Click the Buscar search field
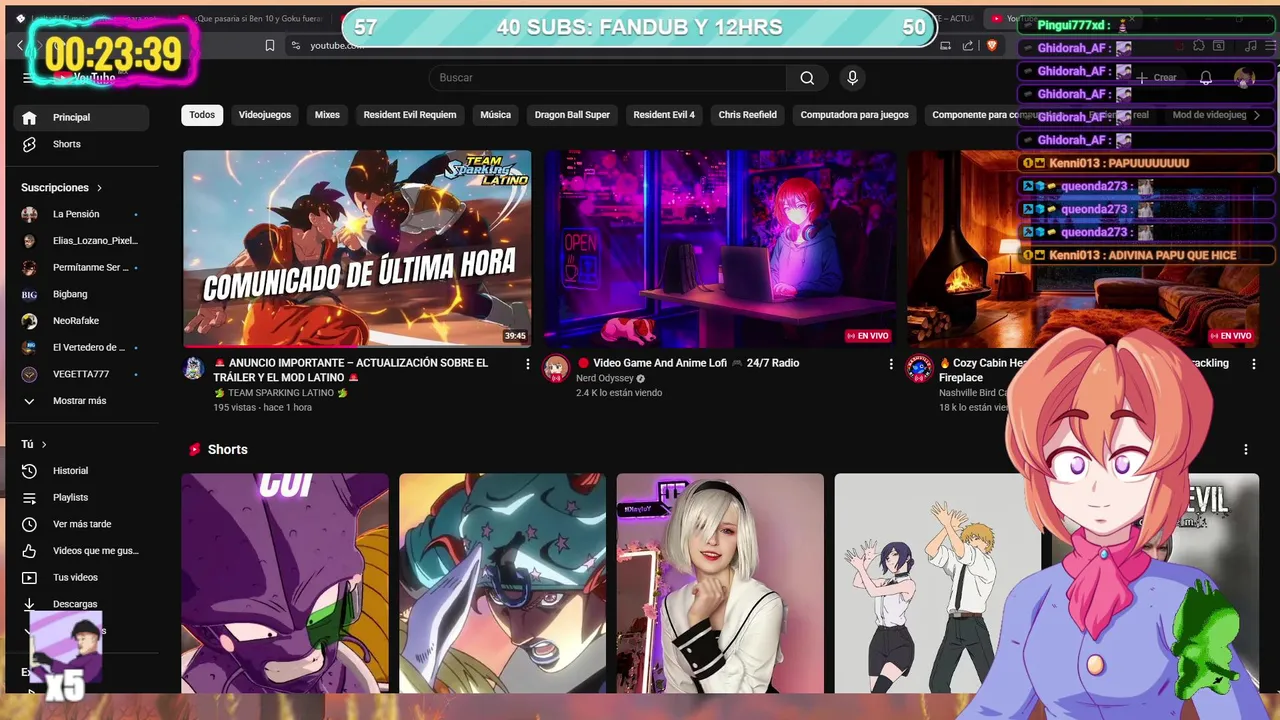Viewport: 1280px width, 720px height. click(607, 78)
